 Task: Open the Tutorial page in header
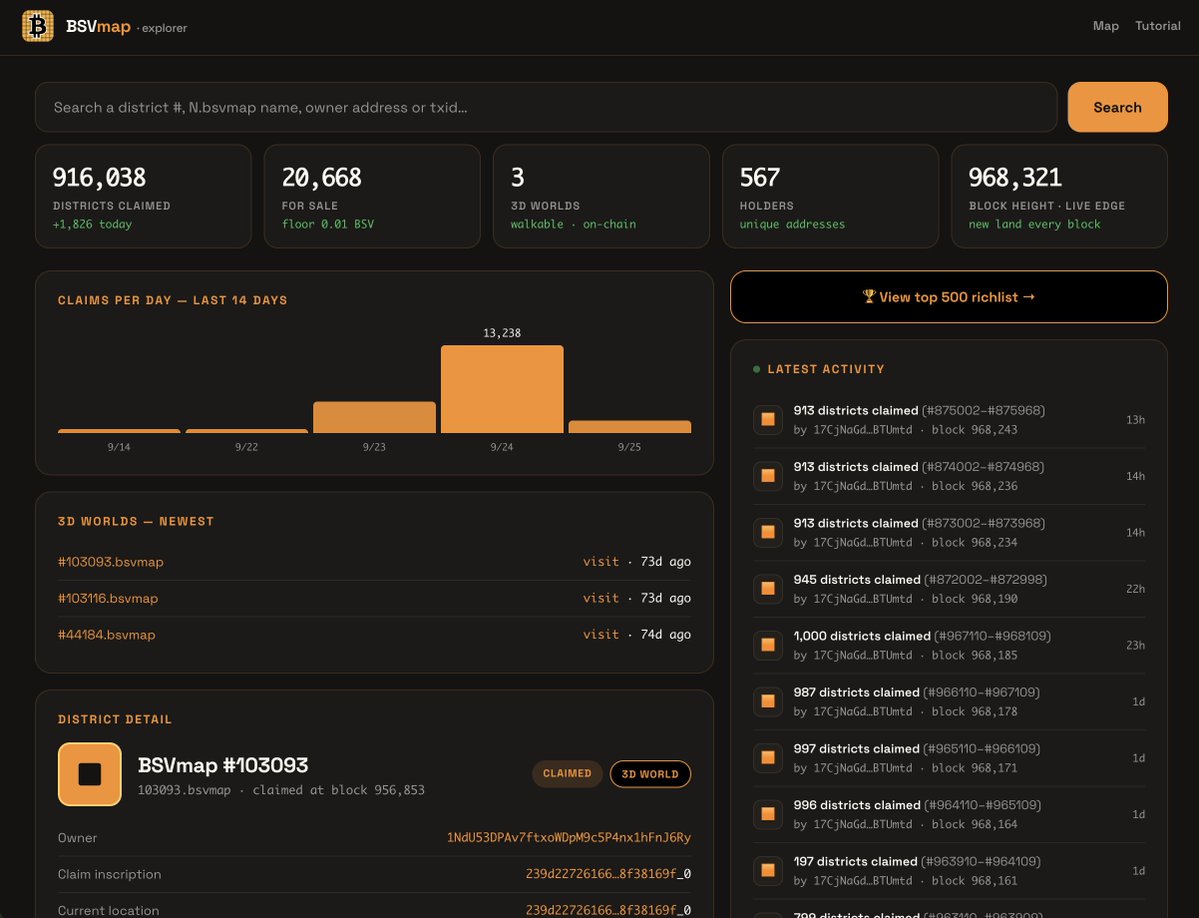[1157, 26]
